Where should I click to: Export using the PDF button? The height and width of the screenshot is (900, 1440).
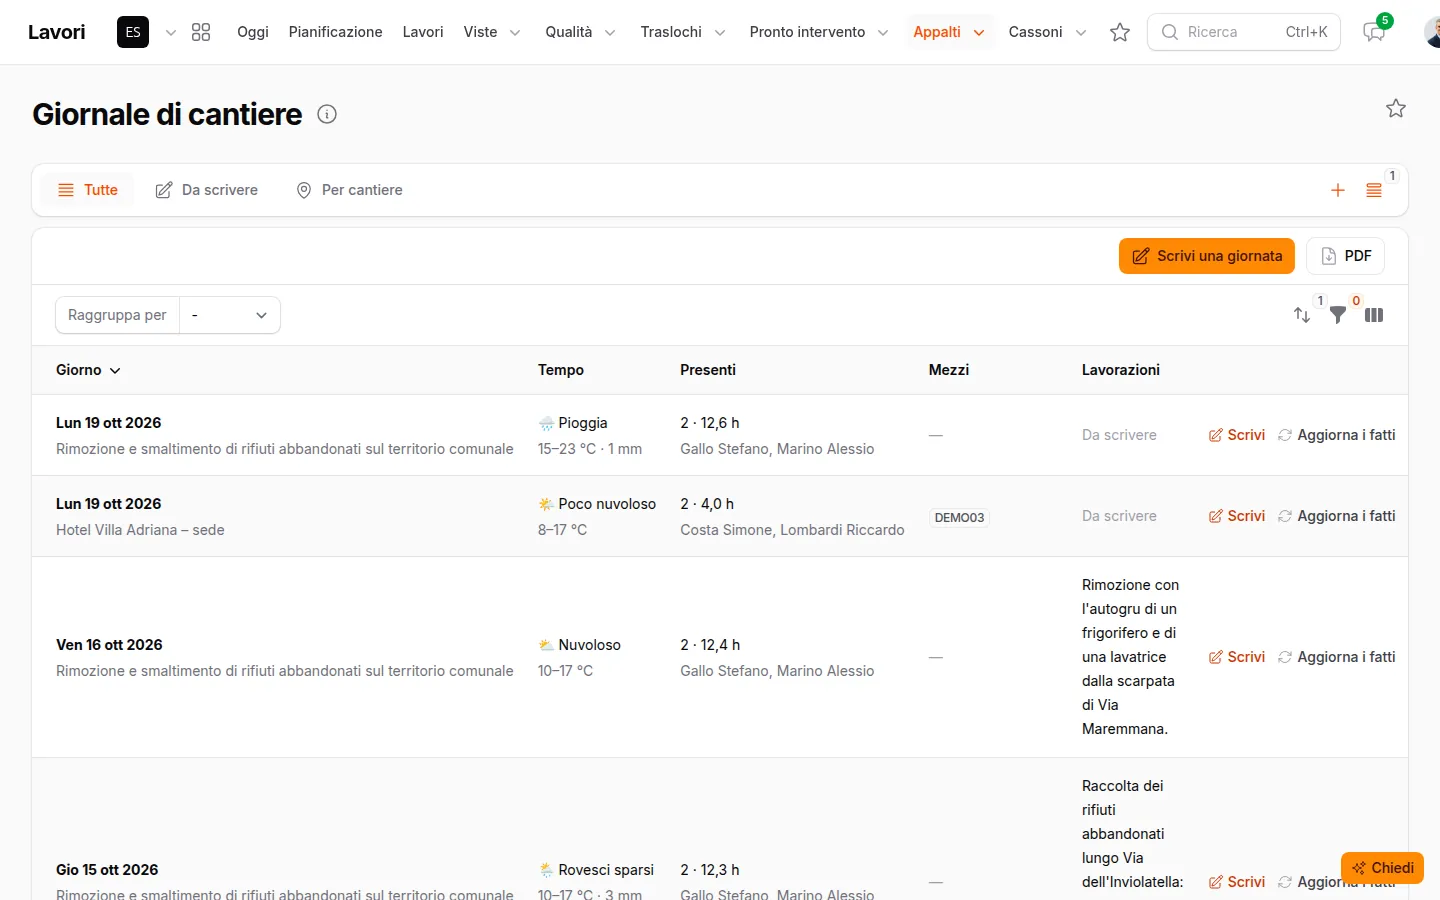pos(1346,256)
